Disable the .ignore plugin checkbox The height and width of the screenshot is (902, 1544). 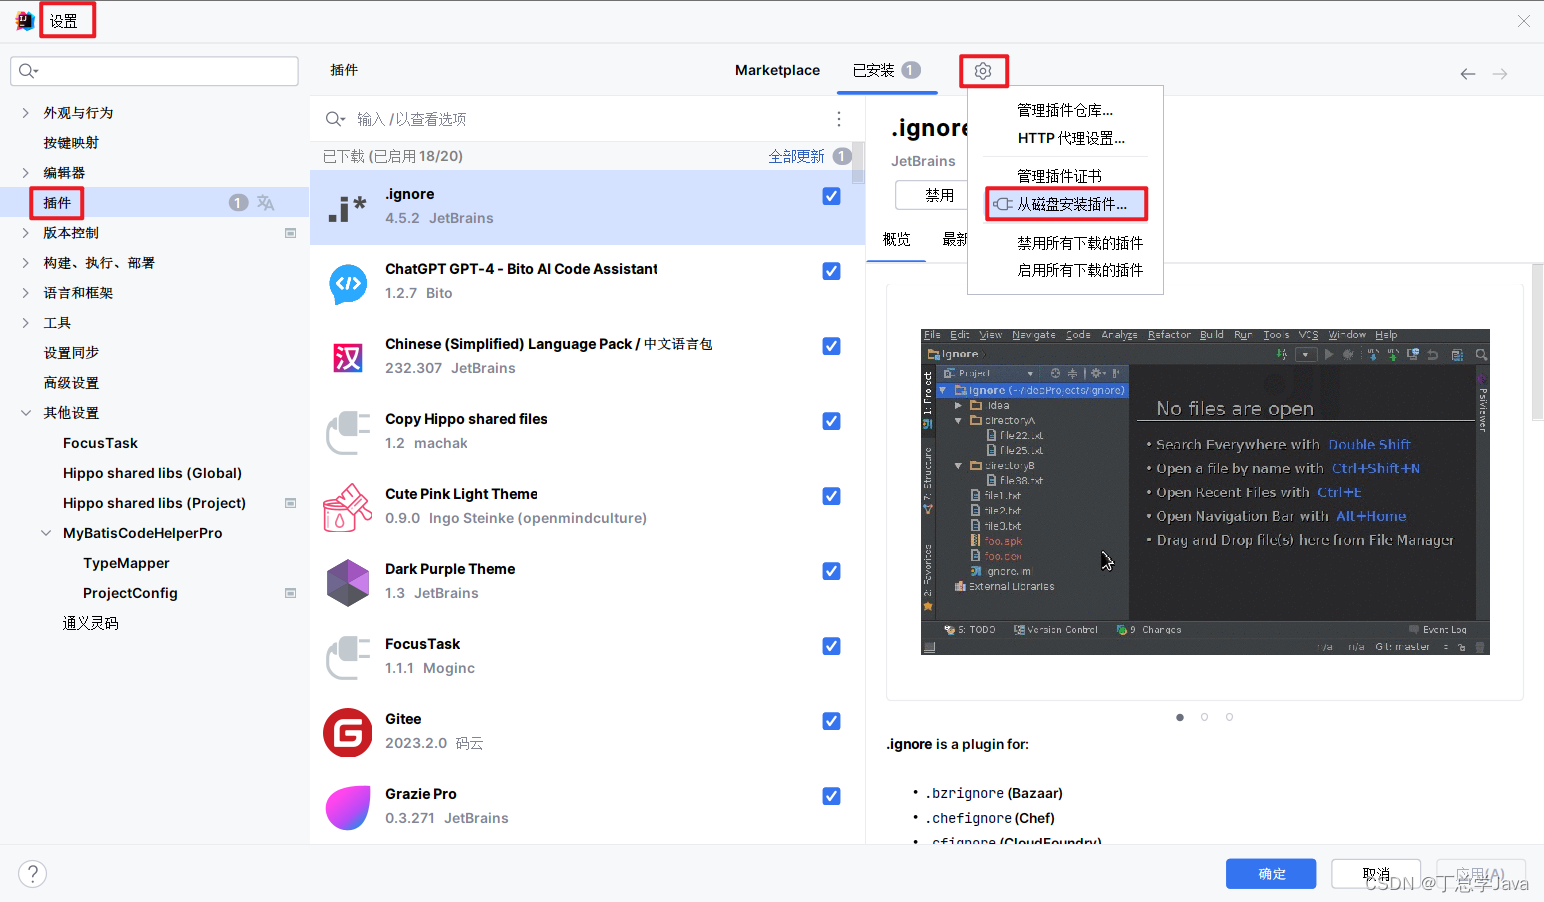pyautogui.click(x=831, y=196)
